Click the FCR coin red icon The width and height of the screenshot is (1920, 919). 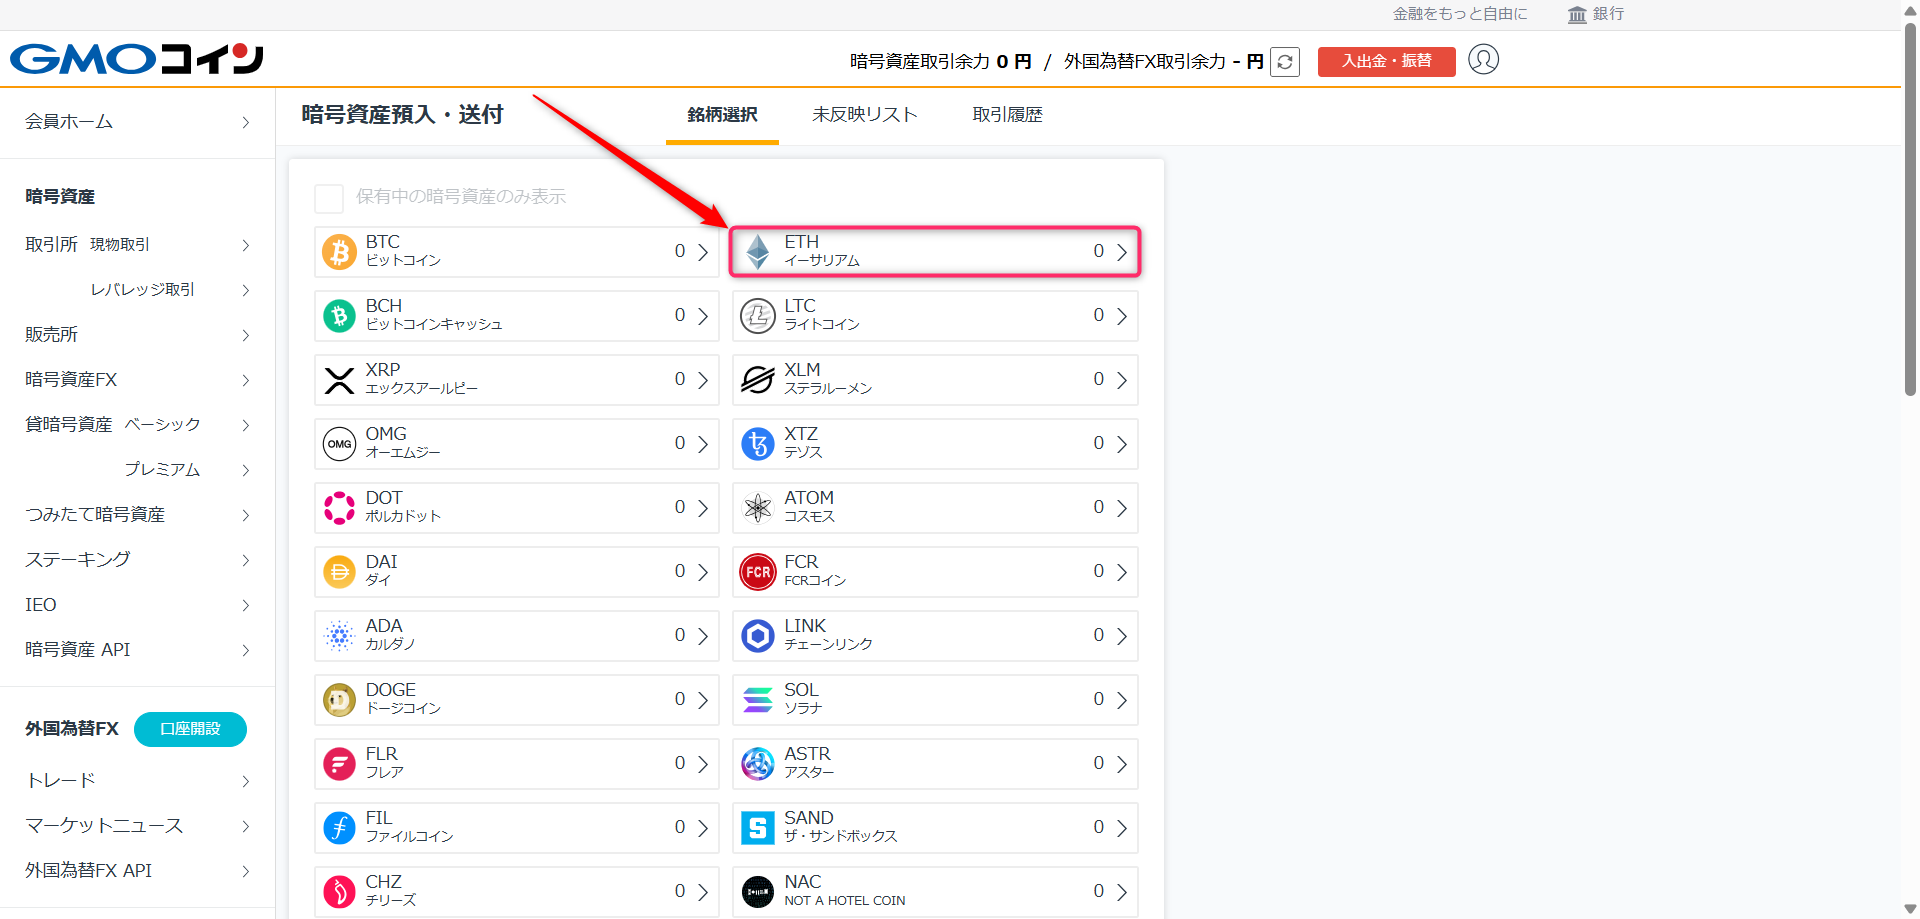(x=758, y=572)
